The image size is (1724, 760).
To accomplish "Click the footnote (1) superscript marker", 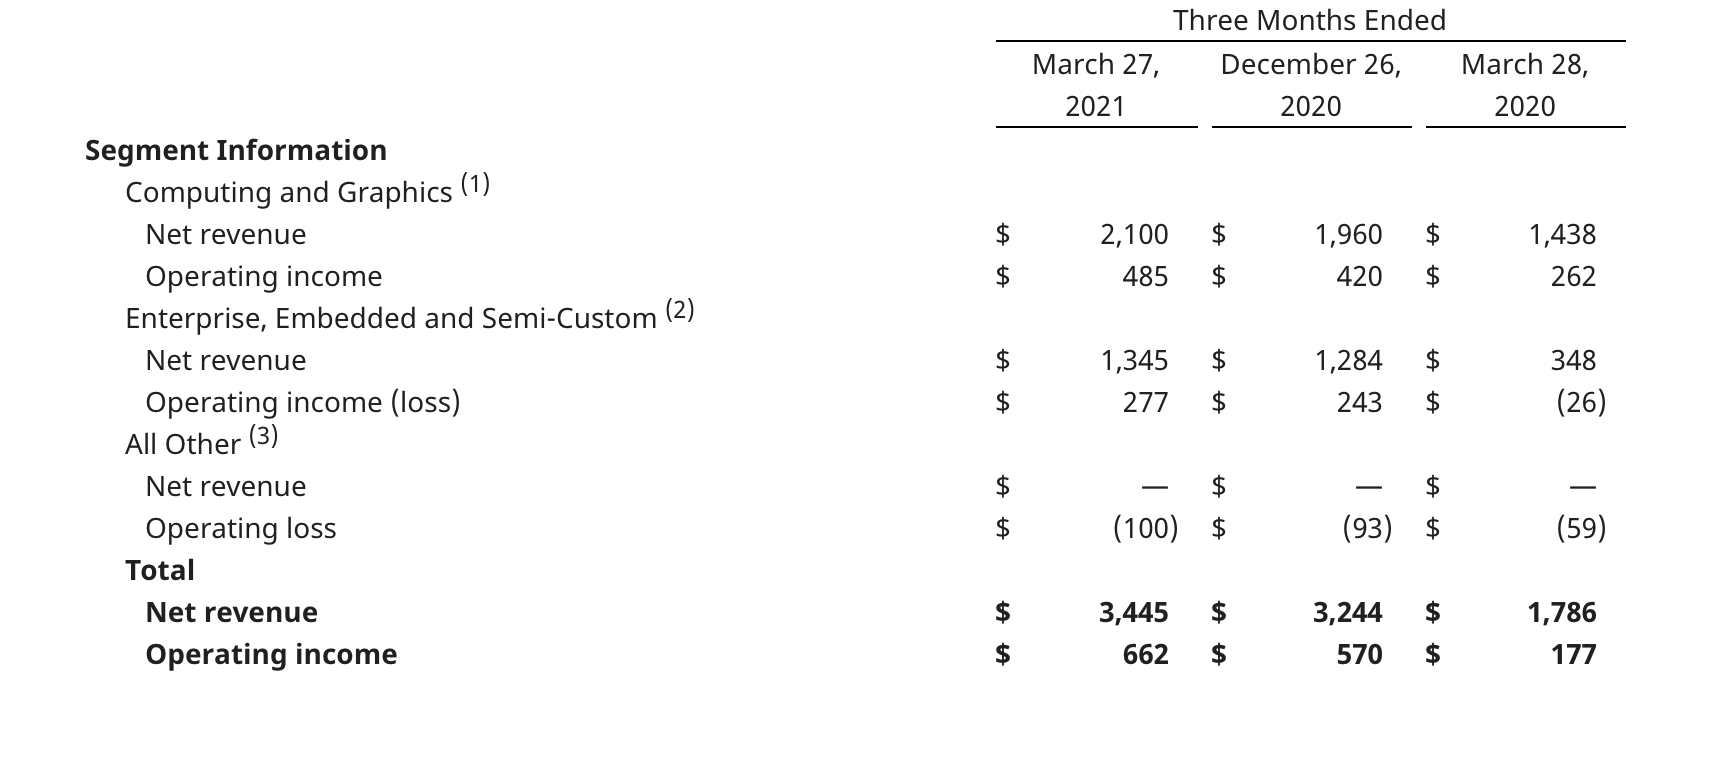I will pyautogui.click(x=475, y=184).
